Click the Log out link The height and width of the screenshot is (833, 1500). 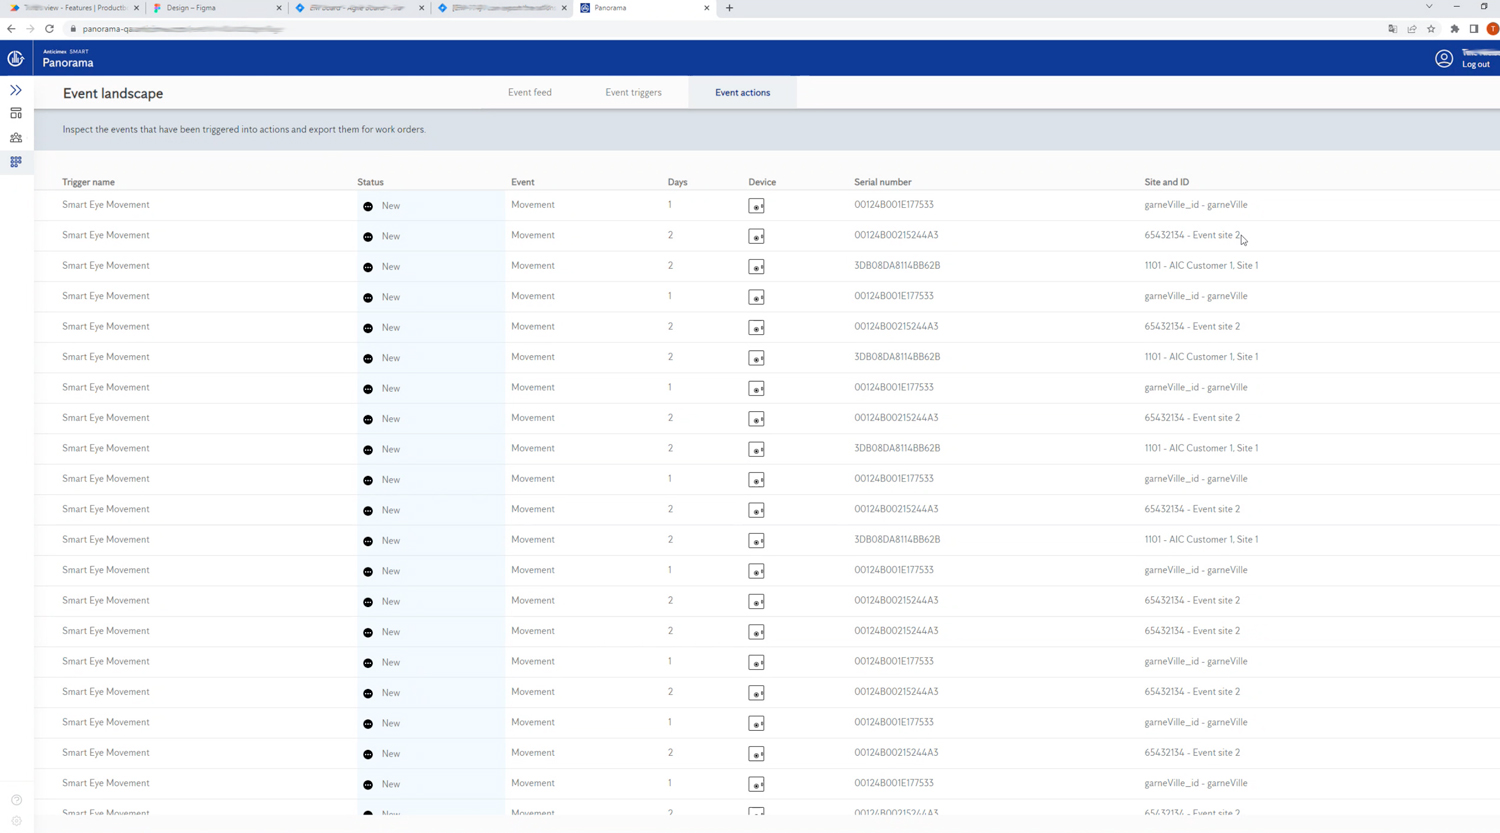(x=1476, y=65)
